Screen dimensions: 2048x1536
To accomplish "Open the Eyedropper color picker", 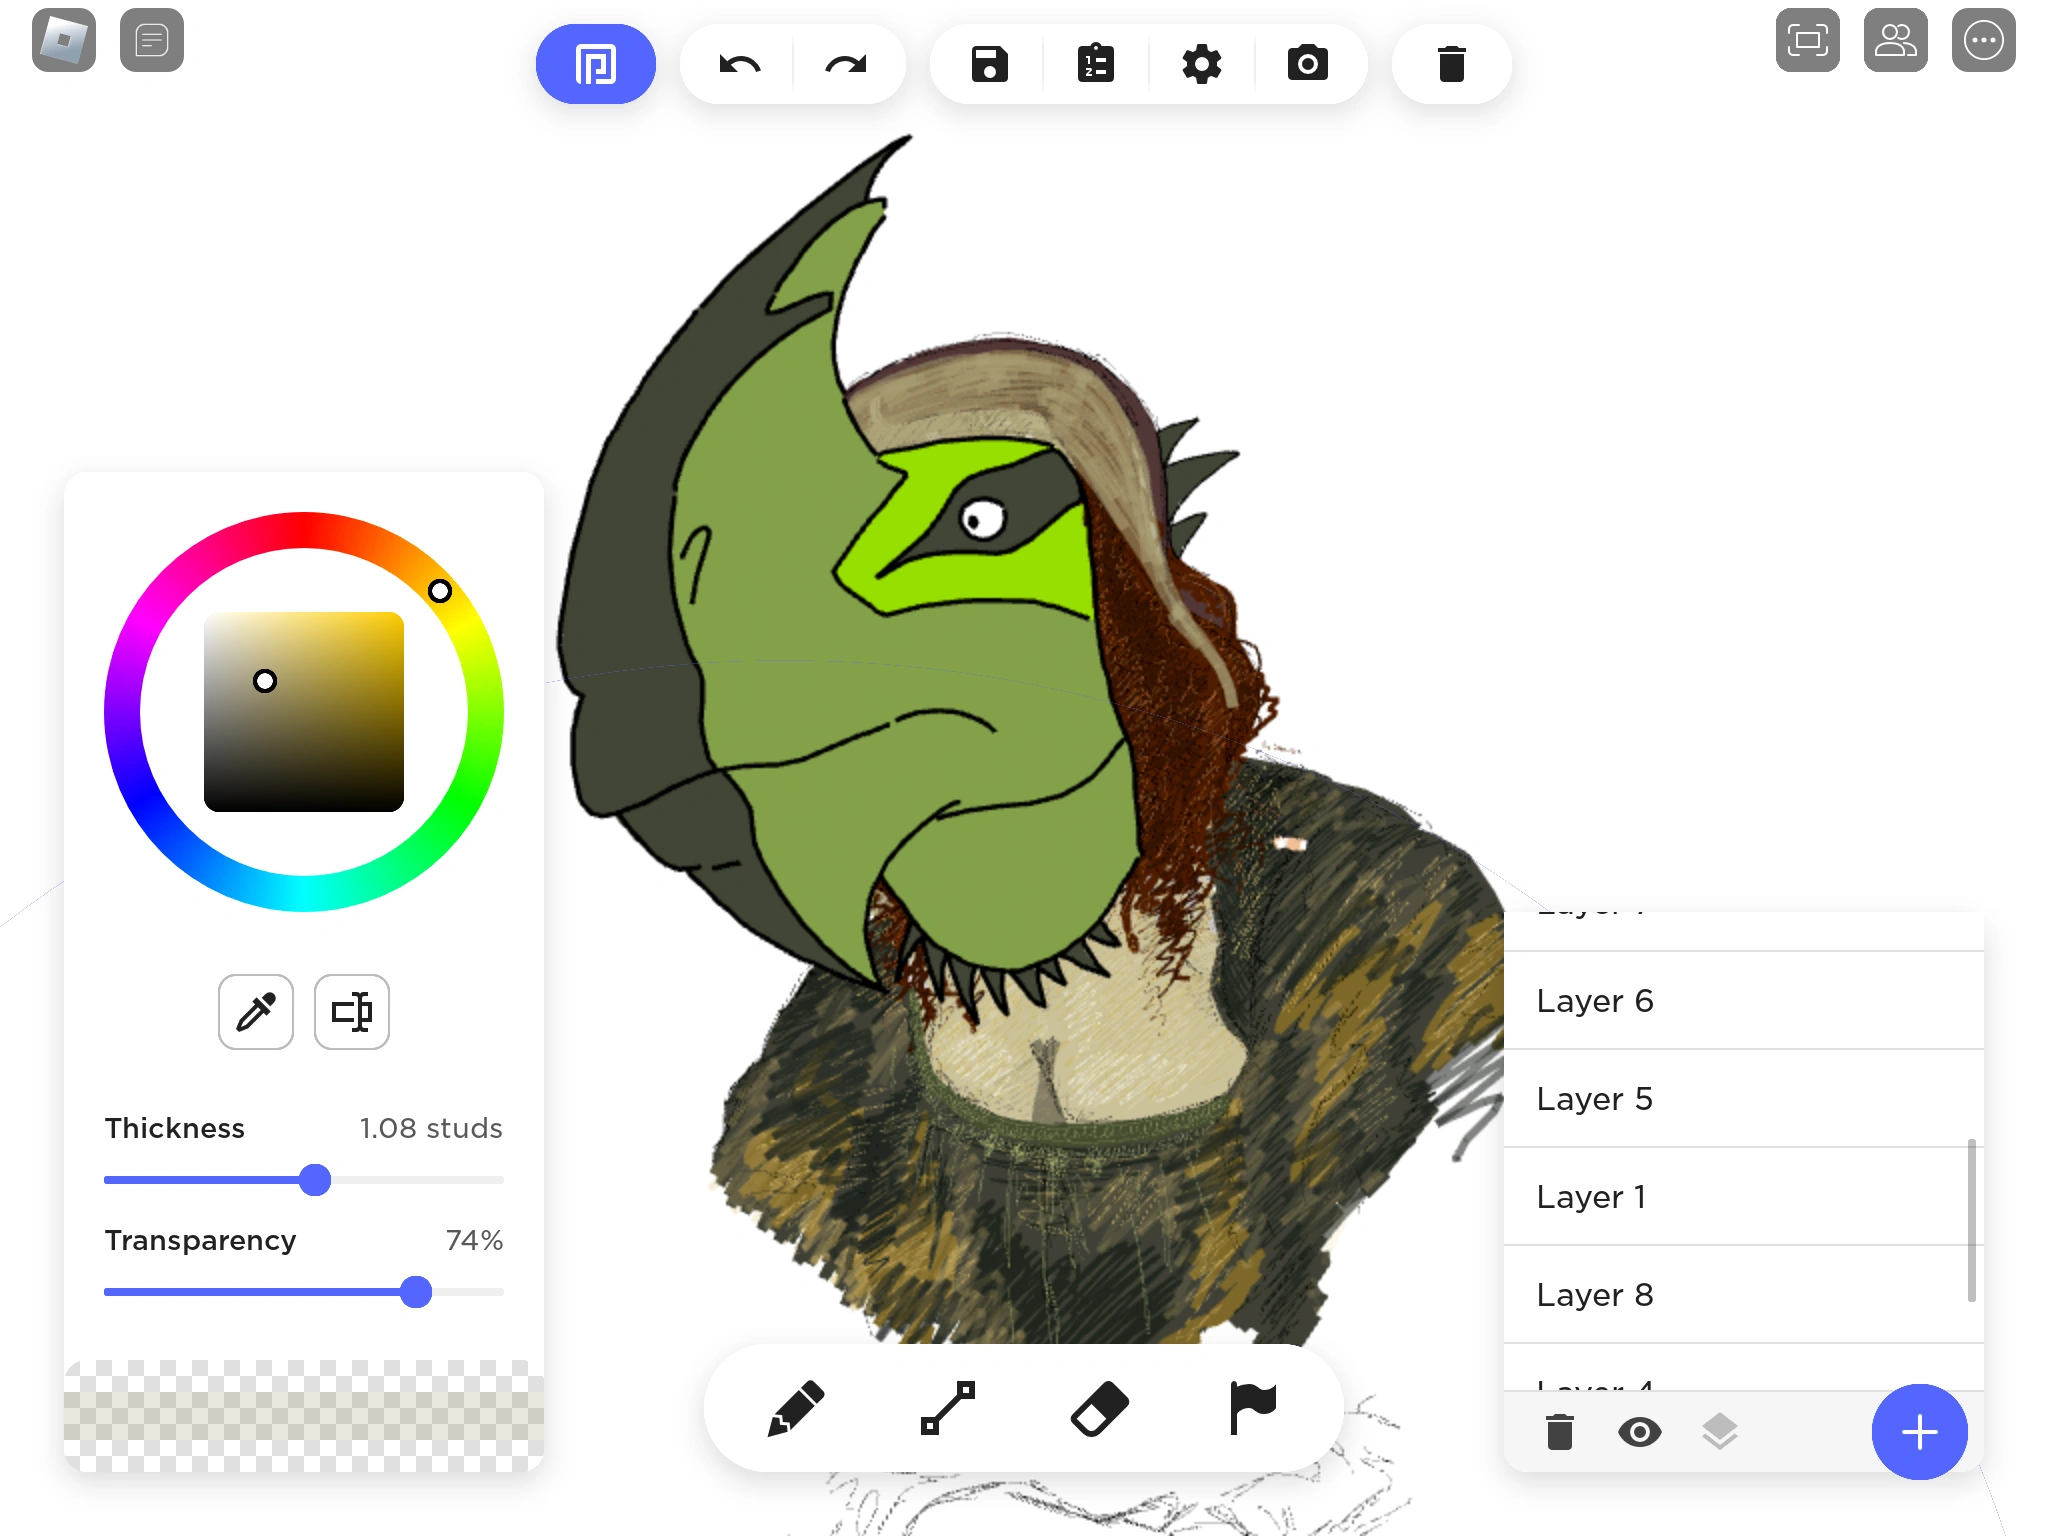I will 256,1012.
